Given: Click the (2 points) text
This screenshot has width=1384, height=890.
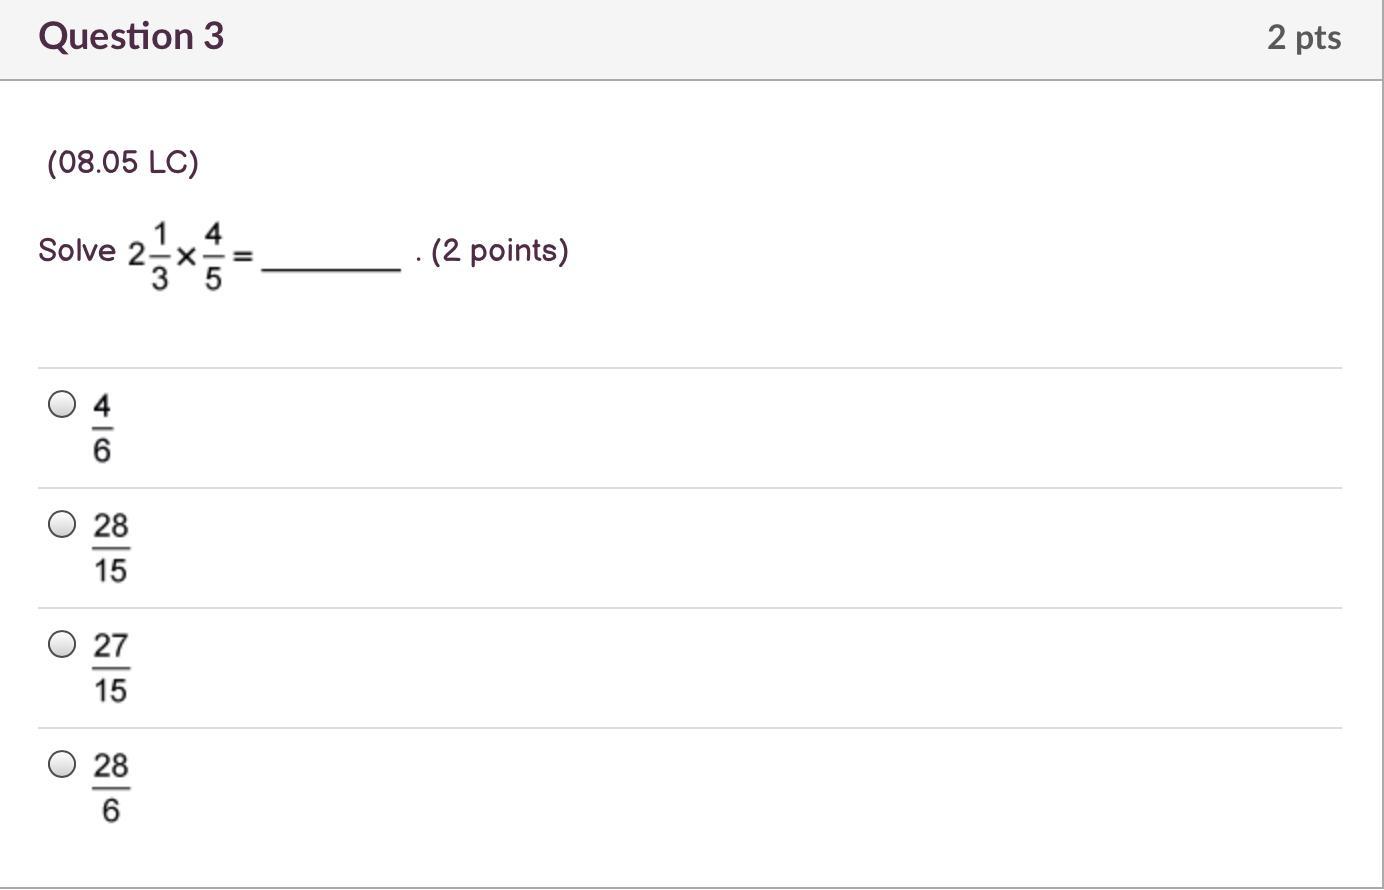Looking at the screenshot, I should coord(499,250).
